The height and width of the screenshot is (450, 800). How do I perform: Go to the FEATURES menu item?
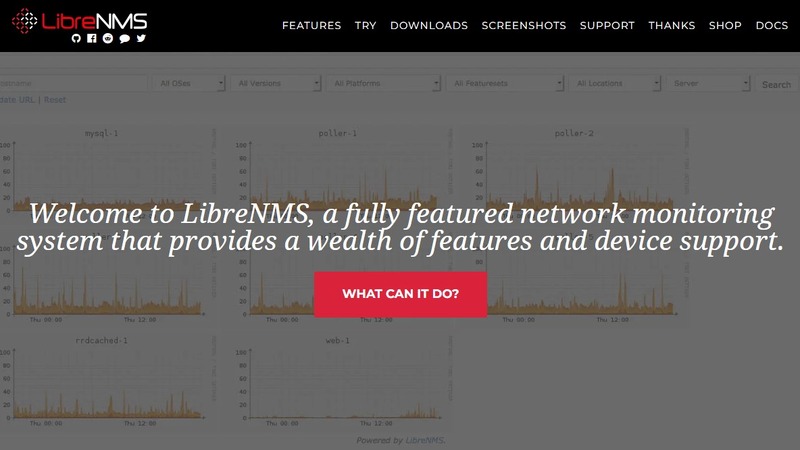click(x=311, y=26)
